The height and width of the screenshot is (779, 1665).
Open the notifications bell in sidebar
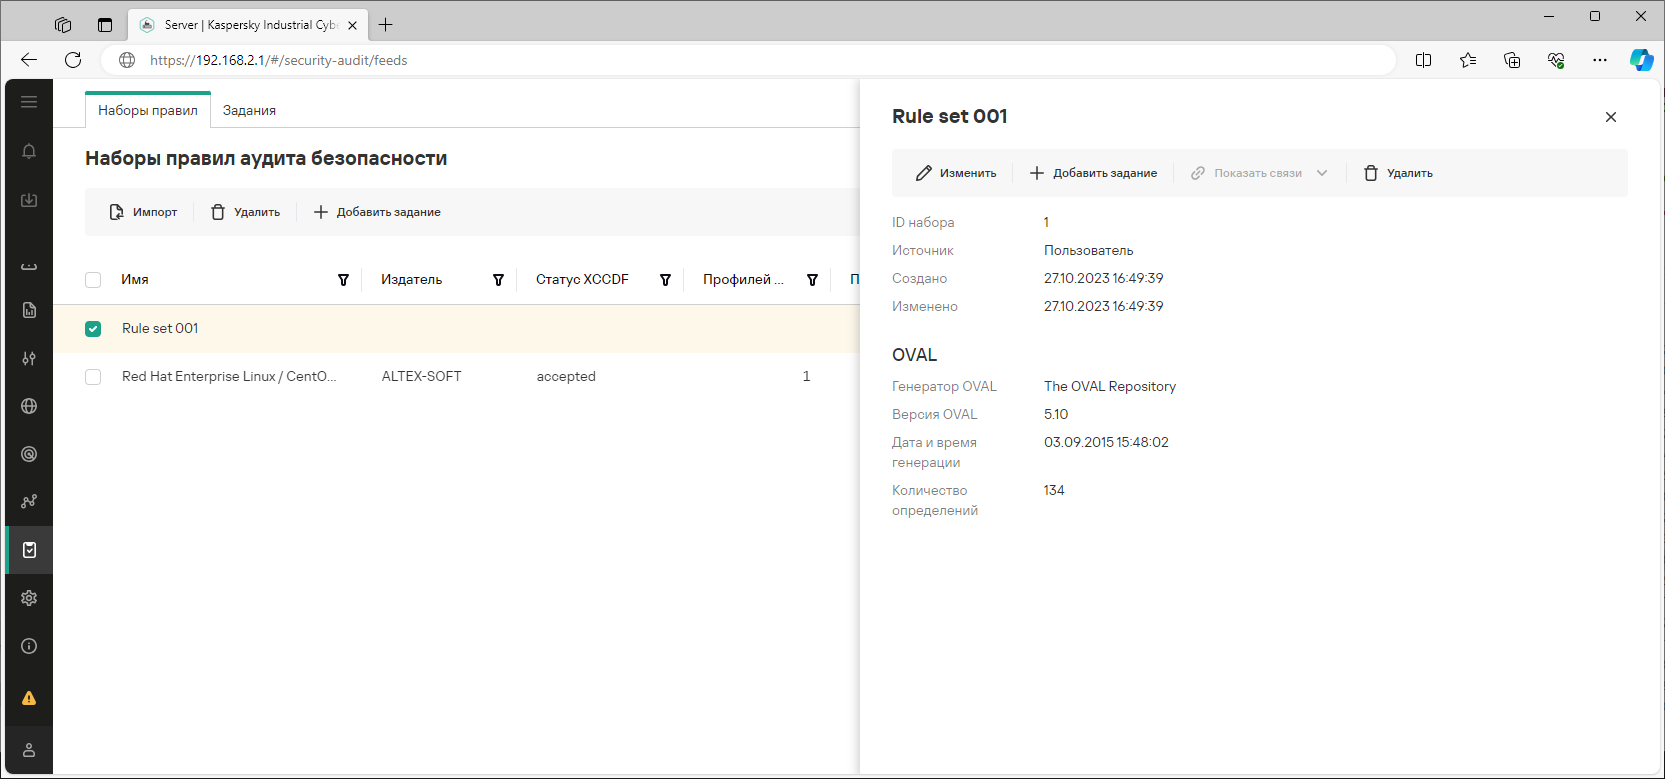(29, 151)
